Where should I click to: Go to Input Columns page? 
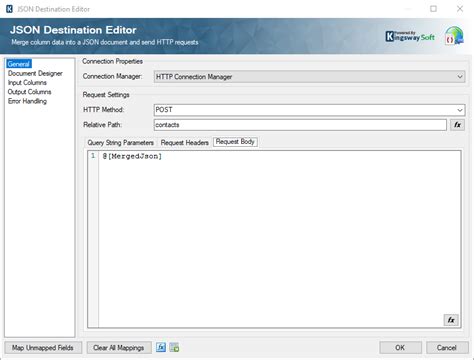[27, 83]
